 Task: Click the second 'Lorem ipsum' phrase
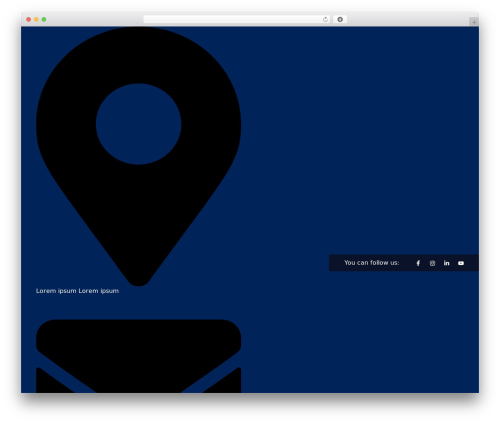coord(99,291)
